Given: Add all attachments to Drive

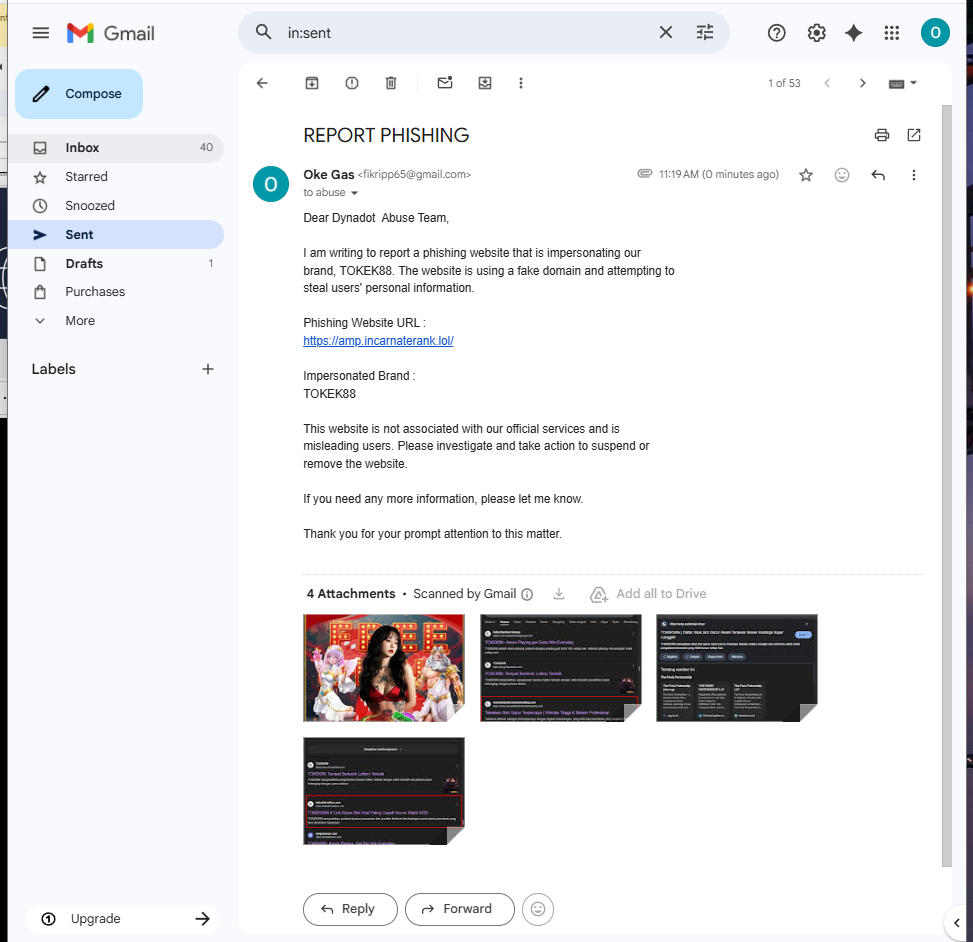Looking at the screenshot, I should click(x=648, y=594).
